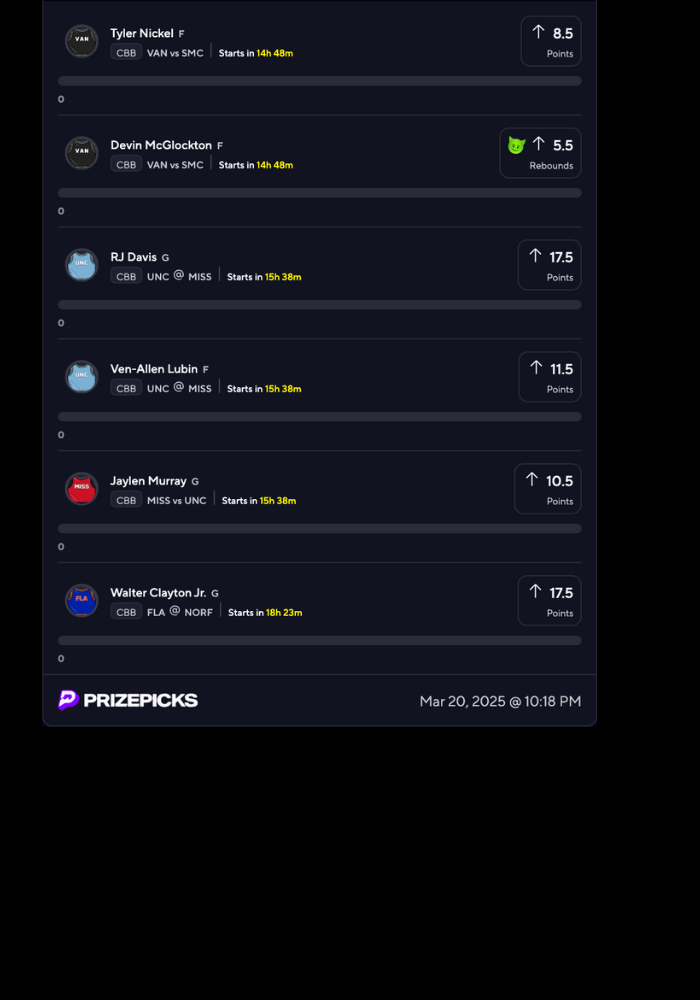Click the CBB tag under Jaylen Murray
Screen dimensions: 700x1000
click(x=126, y=501)
